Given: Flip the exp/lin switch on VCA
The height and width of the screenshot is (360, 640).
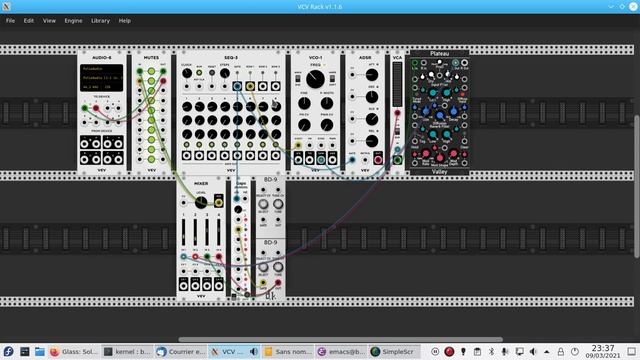Looking at the screenshot, I should click(x=397, y=131).
